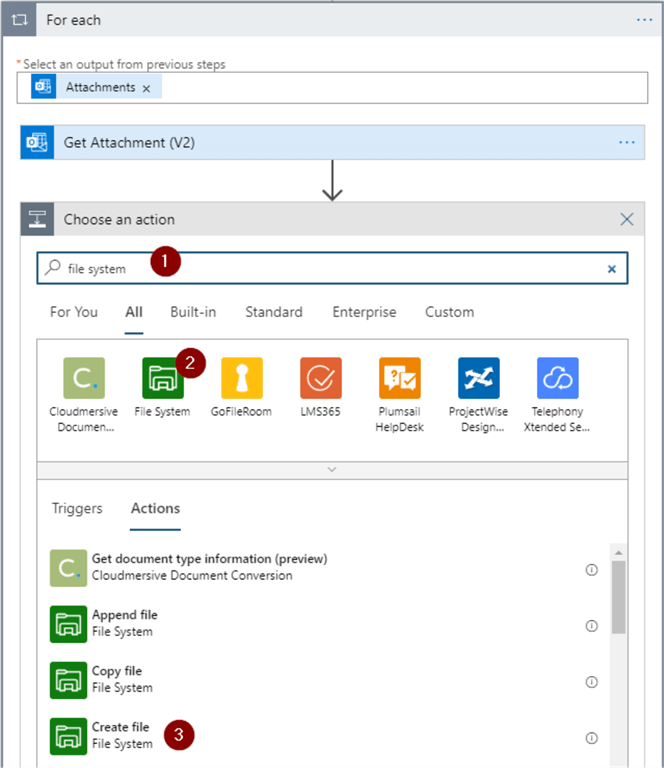Open Get Attachment (V2) ellipsis menu

tap(627, 143)
